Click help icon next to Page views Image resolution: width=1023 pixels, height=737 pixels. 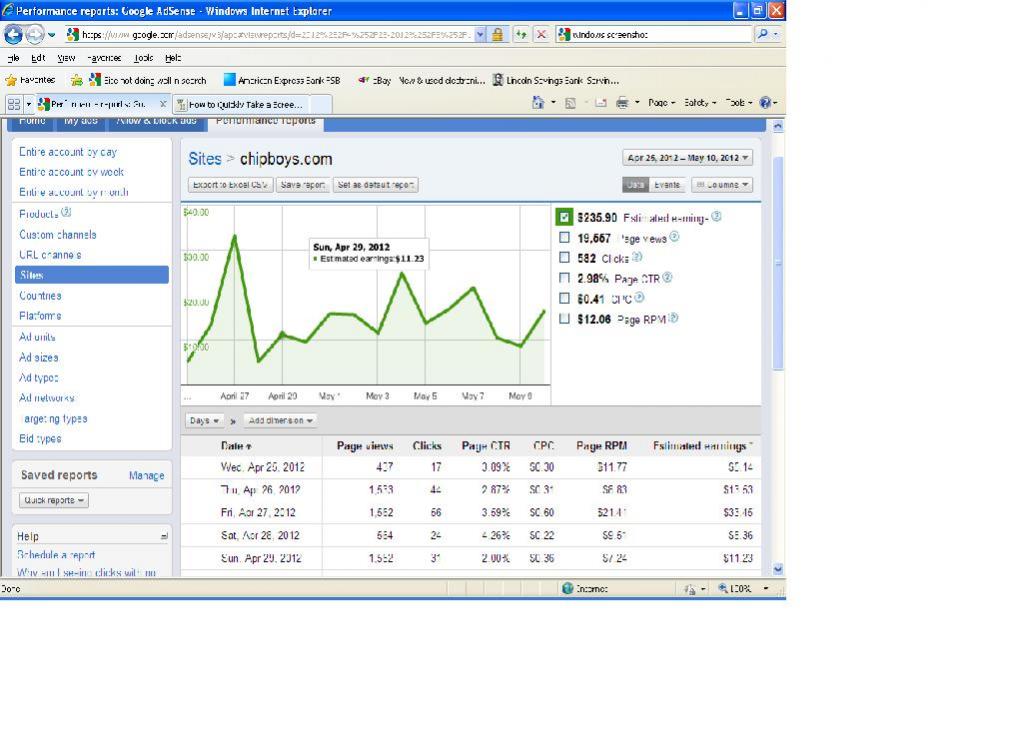(674, 237)
